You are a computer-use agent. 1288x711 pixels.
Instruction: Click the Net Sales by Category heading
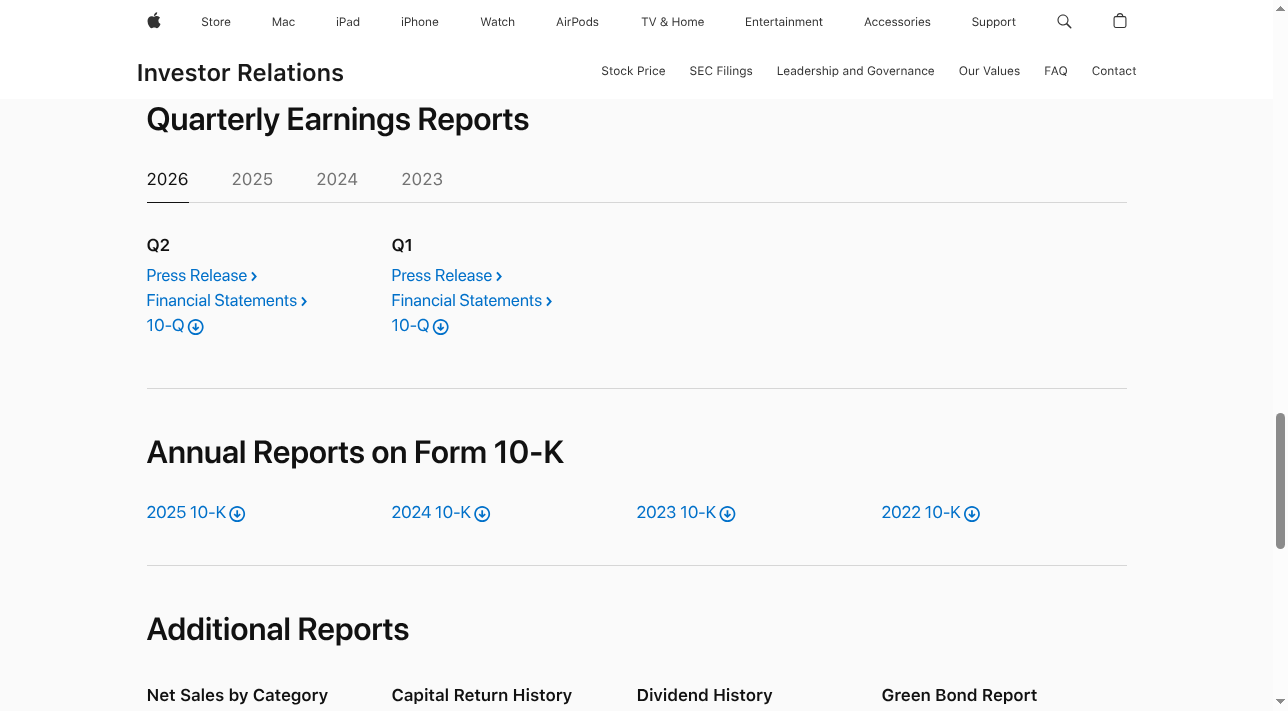pyautogui.click(x=237, y=695)
